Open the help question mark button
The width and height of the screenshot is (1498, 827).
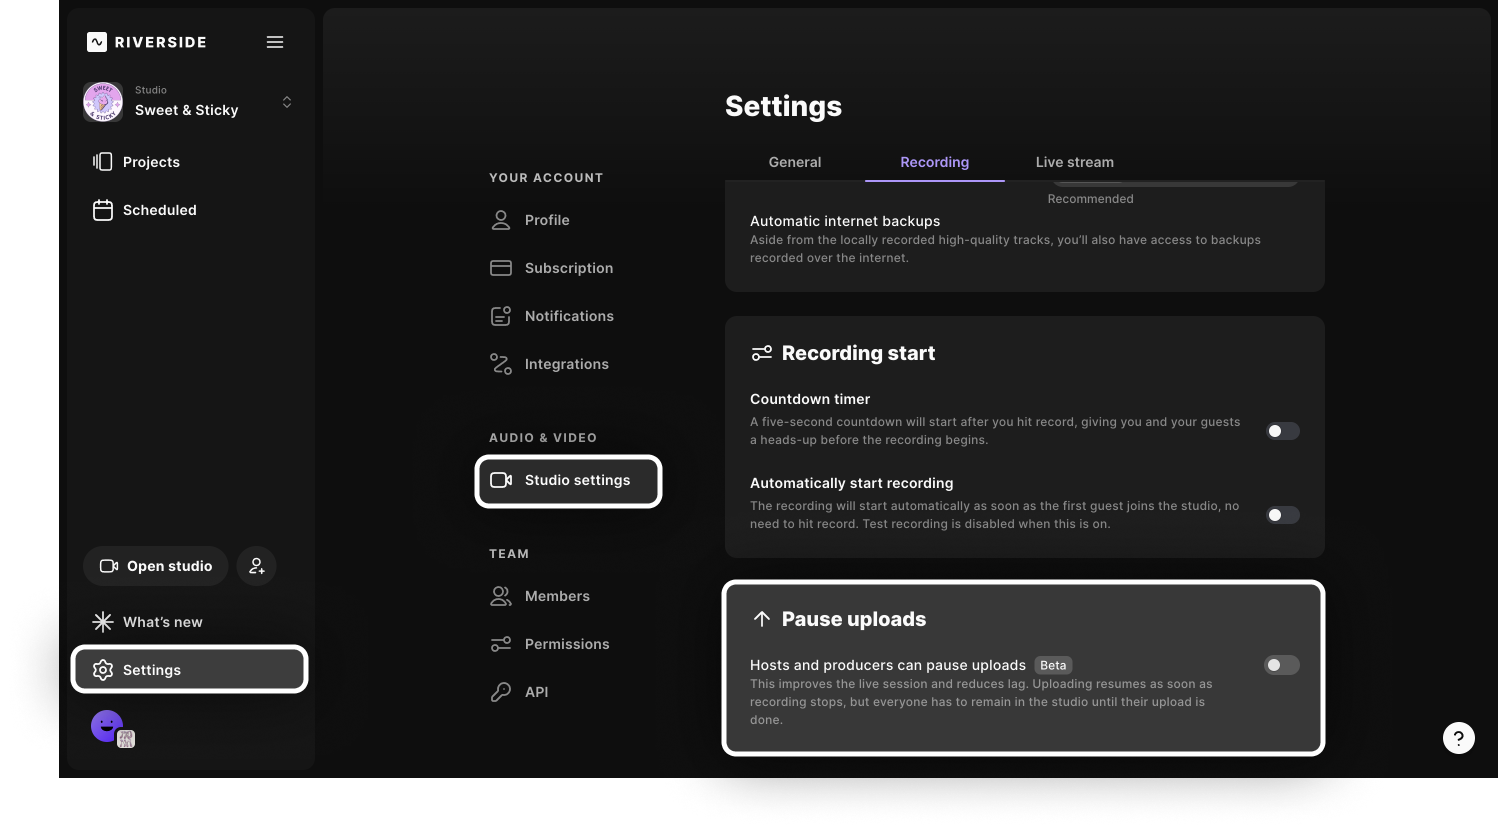(x=1458, y=738)
